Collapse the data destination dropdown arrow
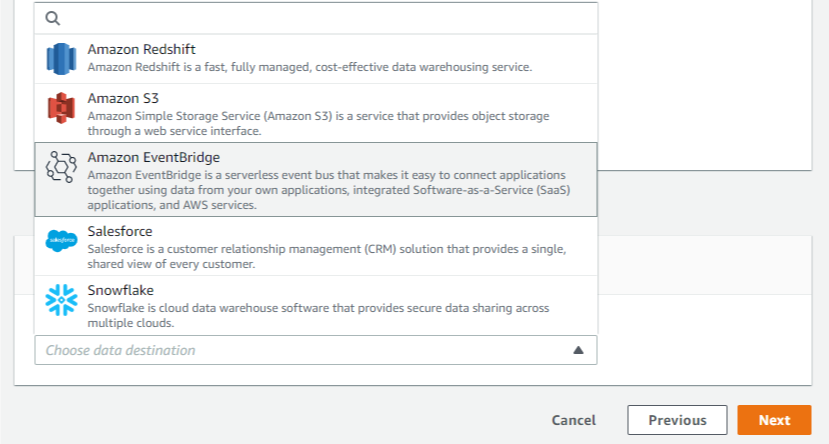This screenshot has width=829, height=444. point(578,350)
